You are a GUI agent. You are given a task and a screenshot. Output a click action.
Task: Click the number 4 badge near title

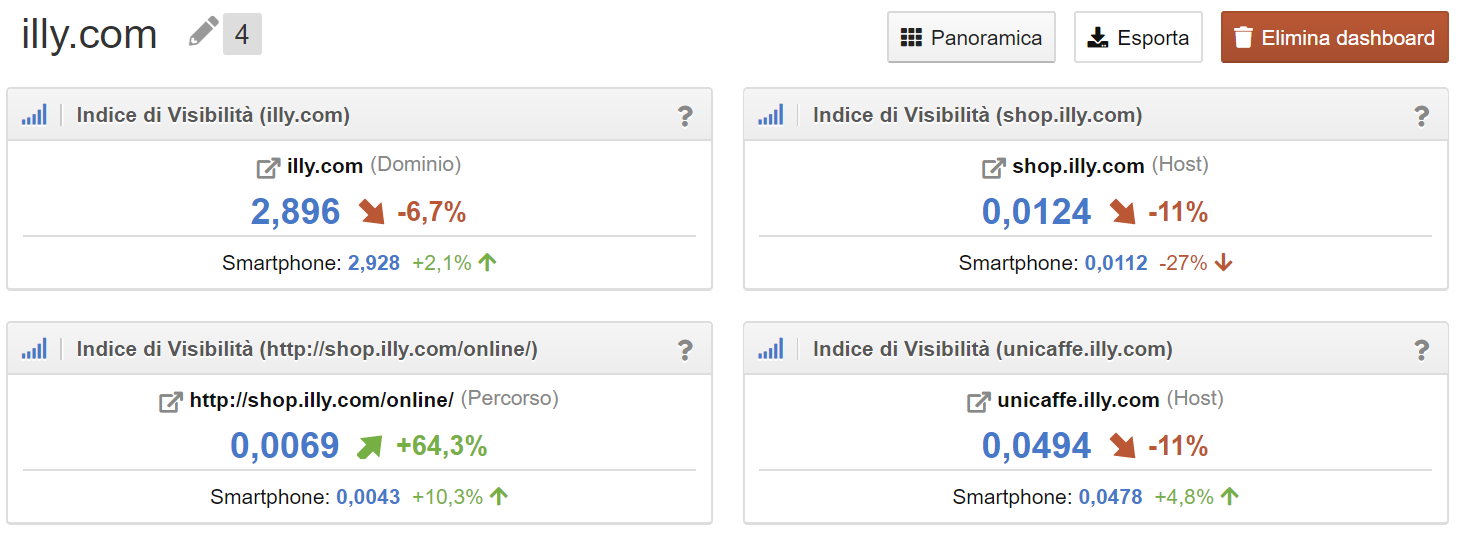pyautogui.click(x=242, y=35)
